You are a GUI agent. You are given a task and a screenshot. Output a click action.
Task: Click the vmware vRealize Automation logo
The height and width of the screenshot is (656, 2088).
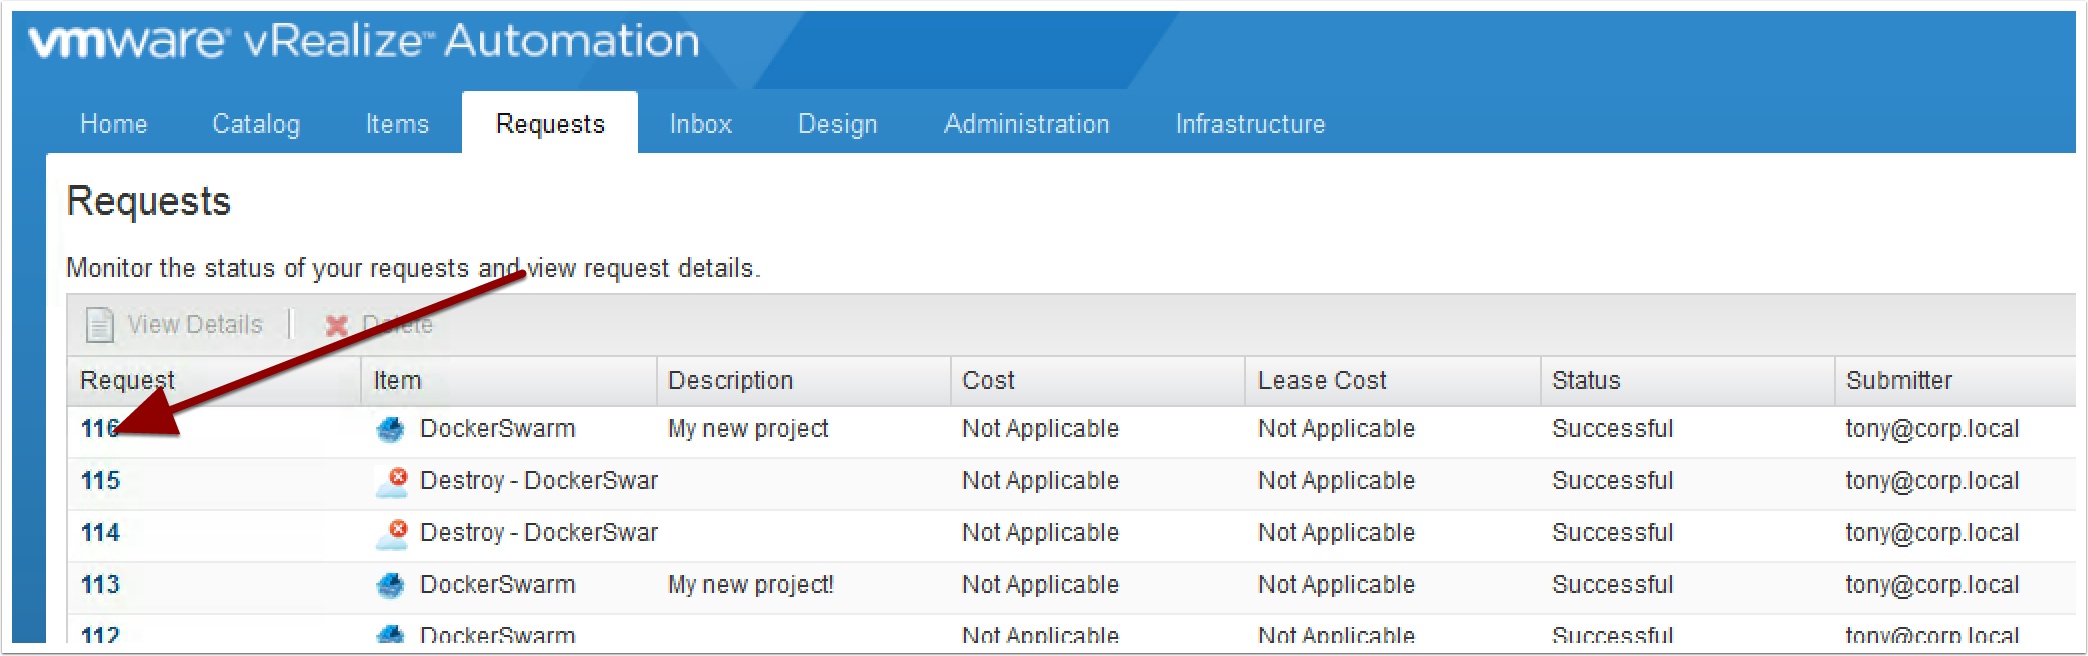coord(364,42)
